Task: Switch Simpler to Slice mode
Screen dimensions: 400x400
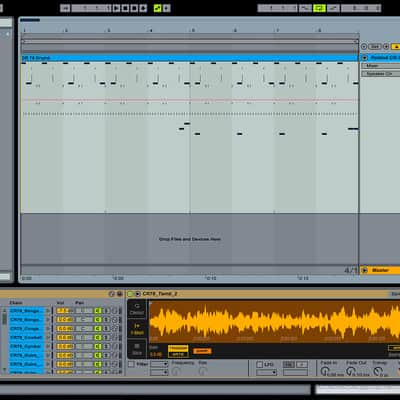Action: (x=137, y=349)
